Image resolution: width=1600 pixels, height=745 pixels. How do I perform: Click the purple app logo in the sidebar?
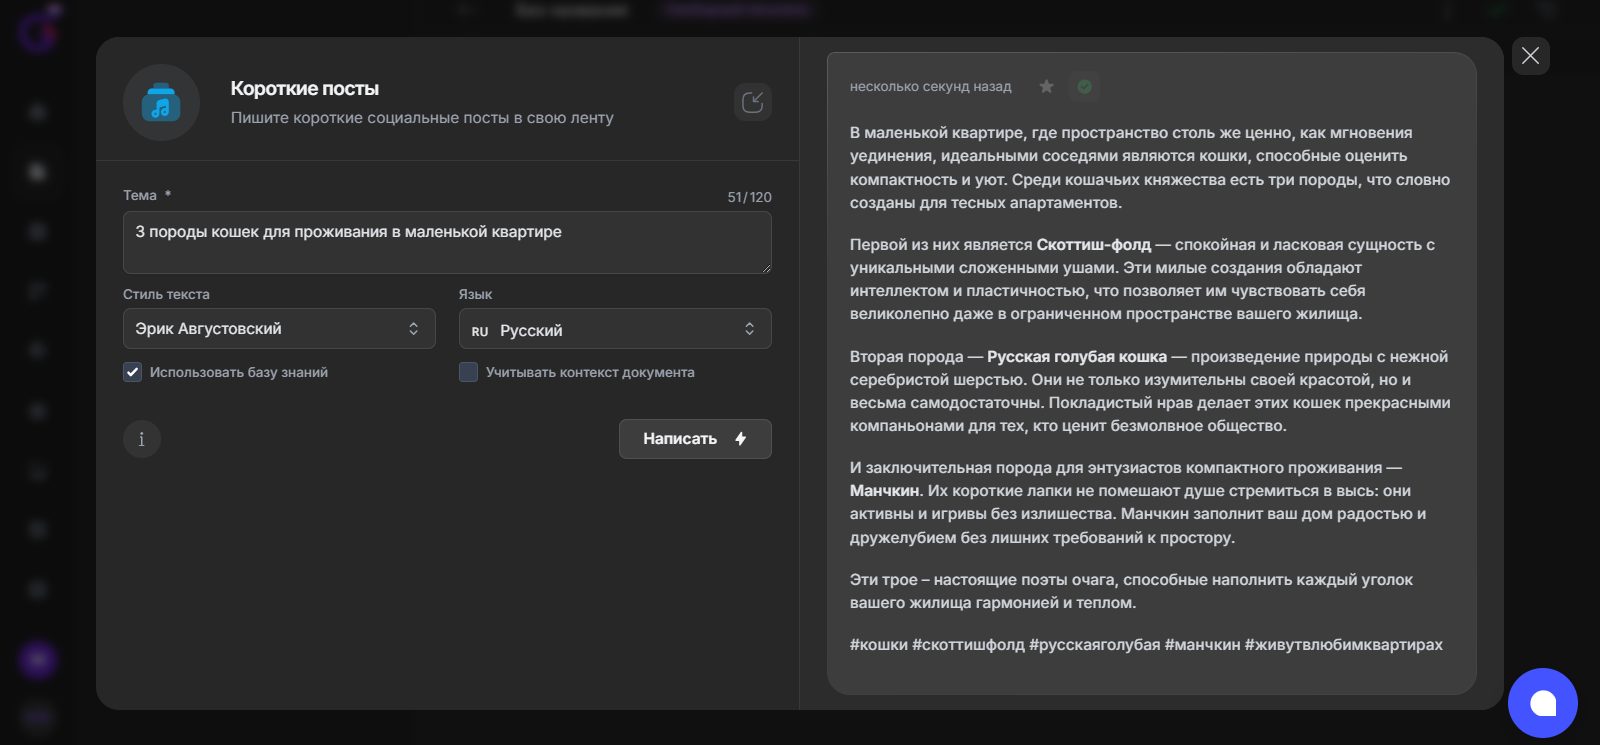[38, 33]
